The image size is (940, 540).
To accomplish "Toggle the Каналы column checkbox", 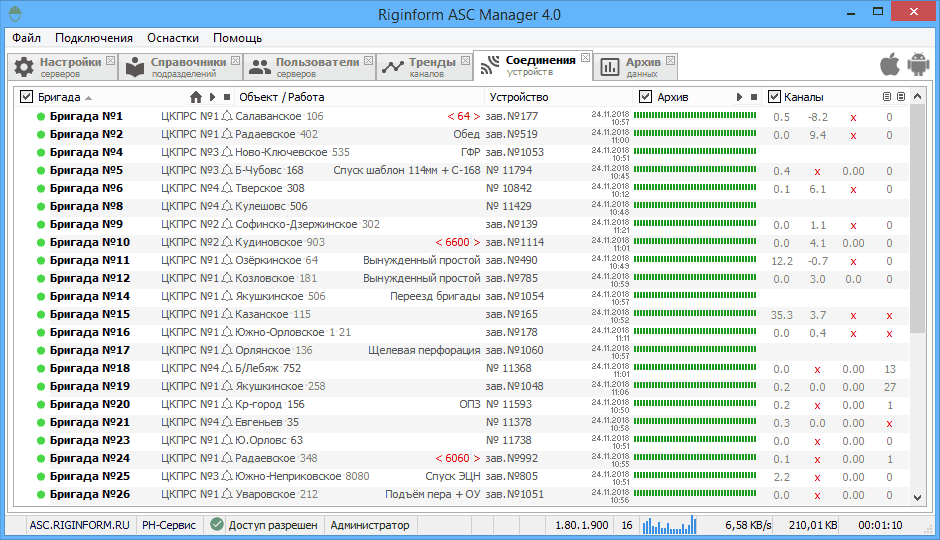I will pyautogui.click(x=774, y=97).
